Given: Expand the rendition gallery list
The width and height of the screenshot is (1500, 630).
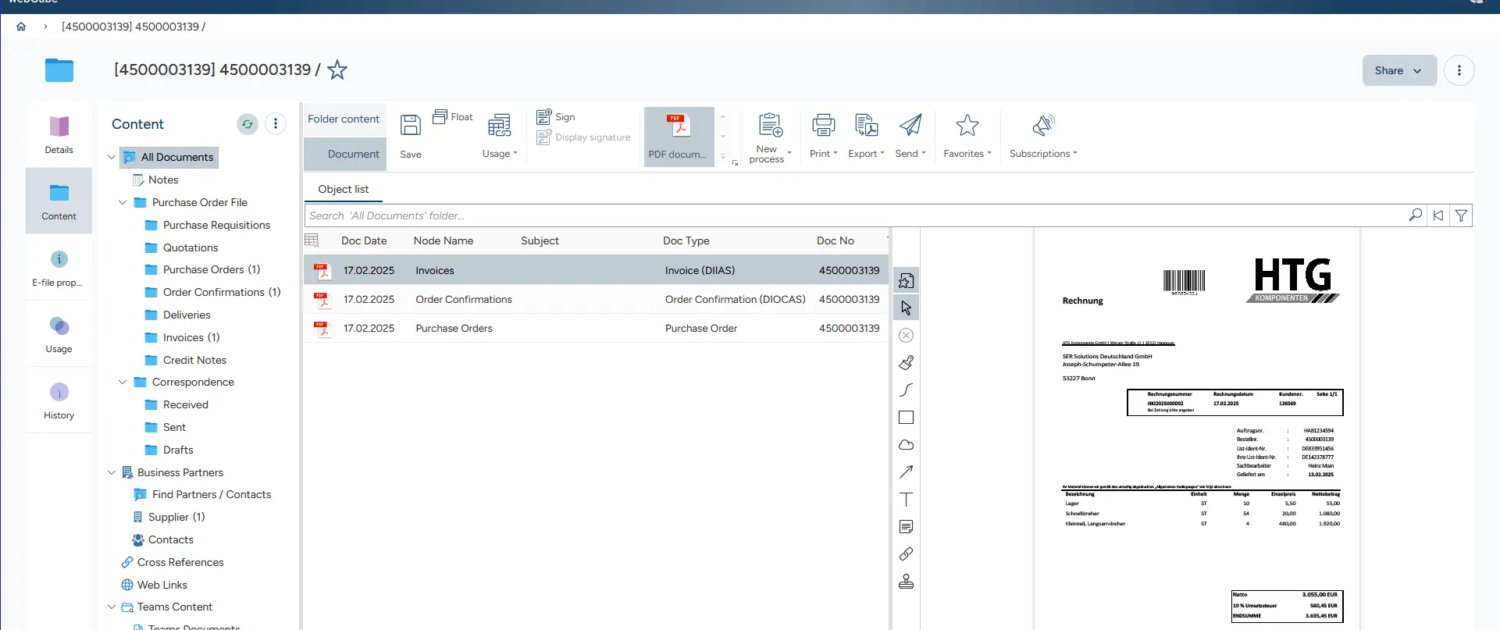Looking at the screenshot, I should 723,156.
